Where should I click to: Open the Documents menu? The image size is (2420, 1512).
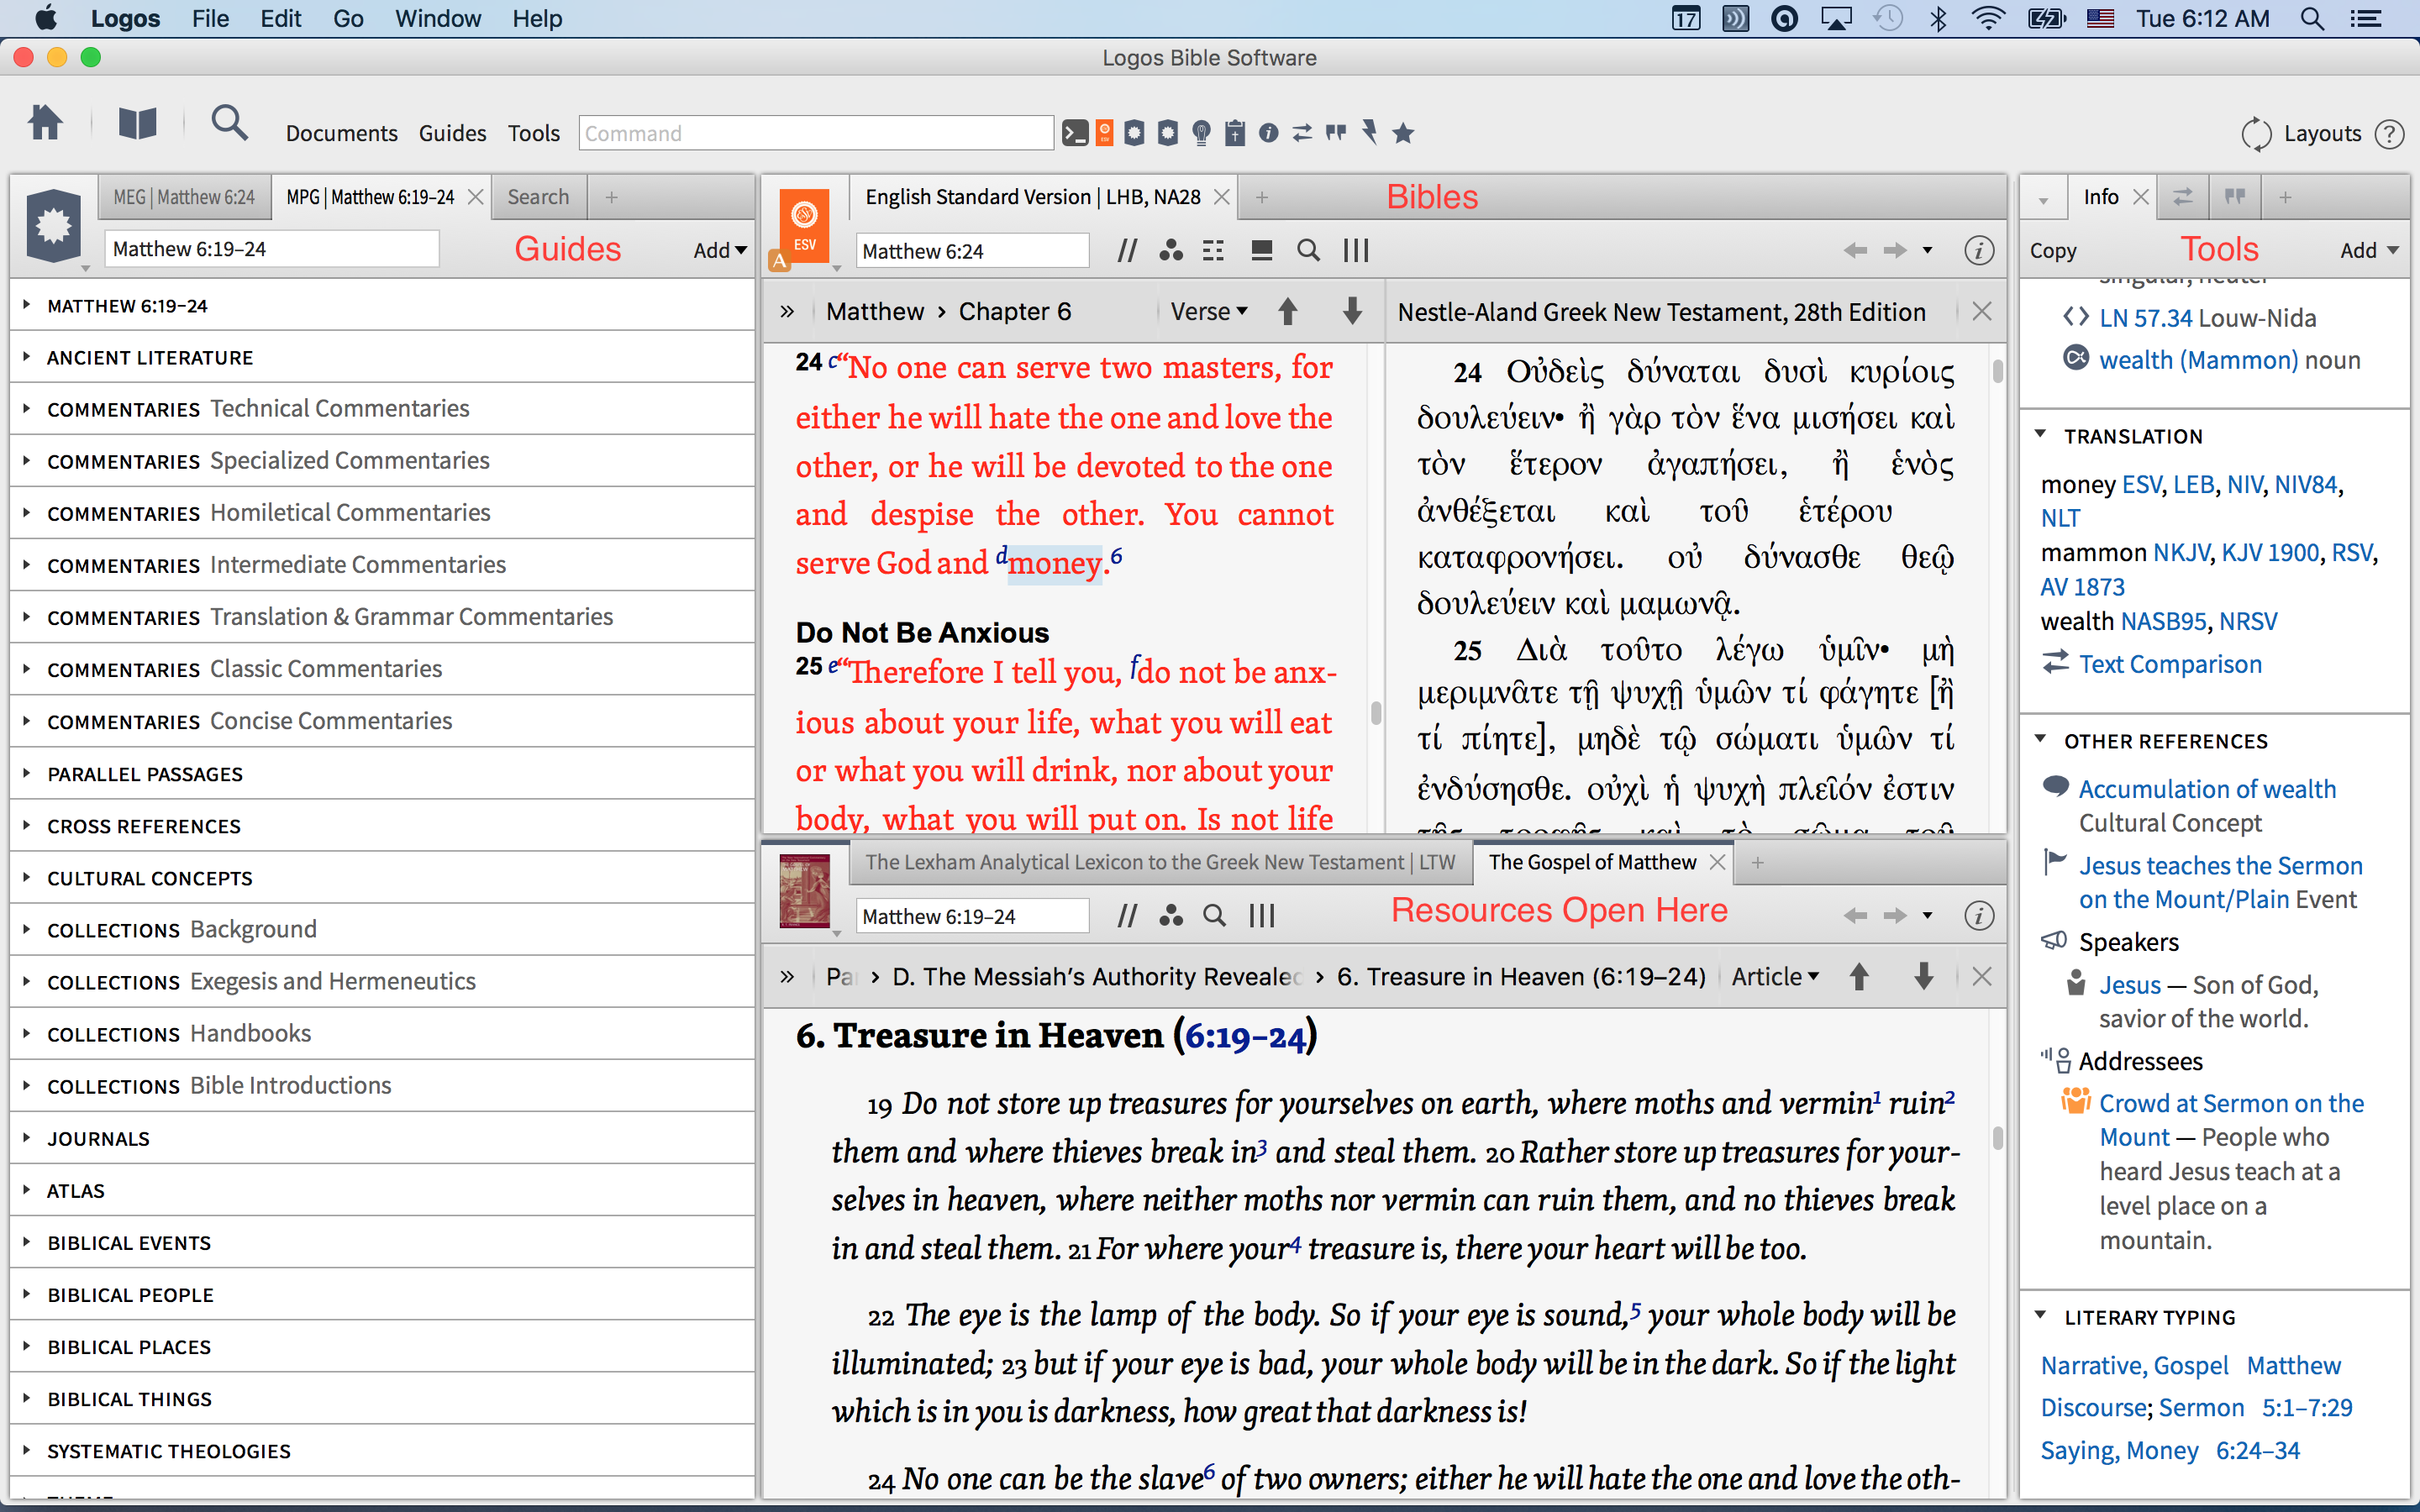341,133
